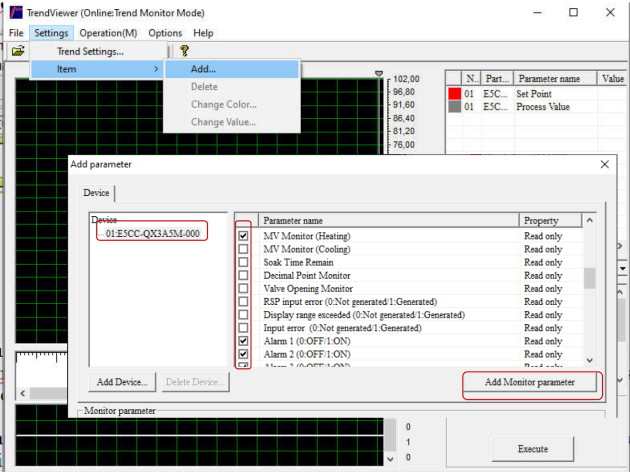Click Value column header in main list
Screen dimensions: 630x472
(613, 79)
